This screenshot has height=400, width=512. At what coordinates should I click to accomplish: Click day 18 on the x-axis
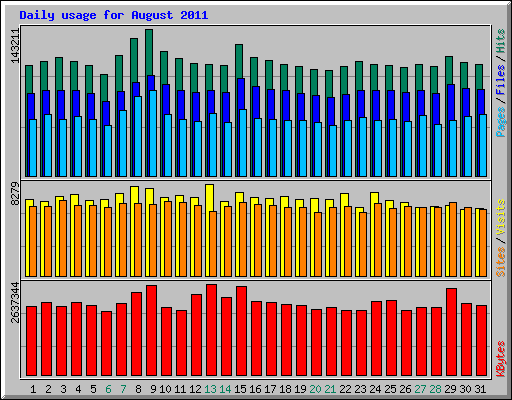click(x=285, y=389)
